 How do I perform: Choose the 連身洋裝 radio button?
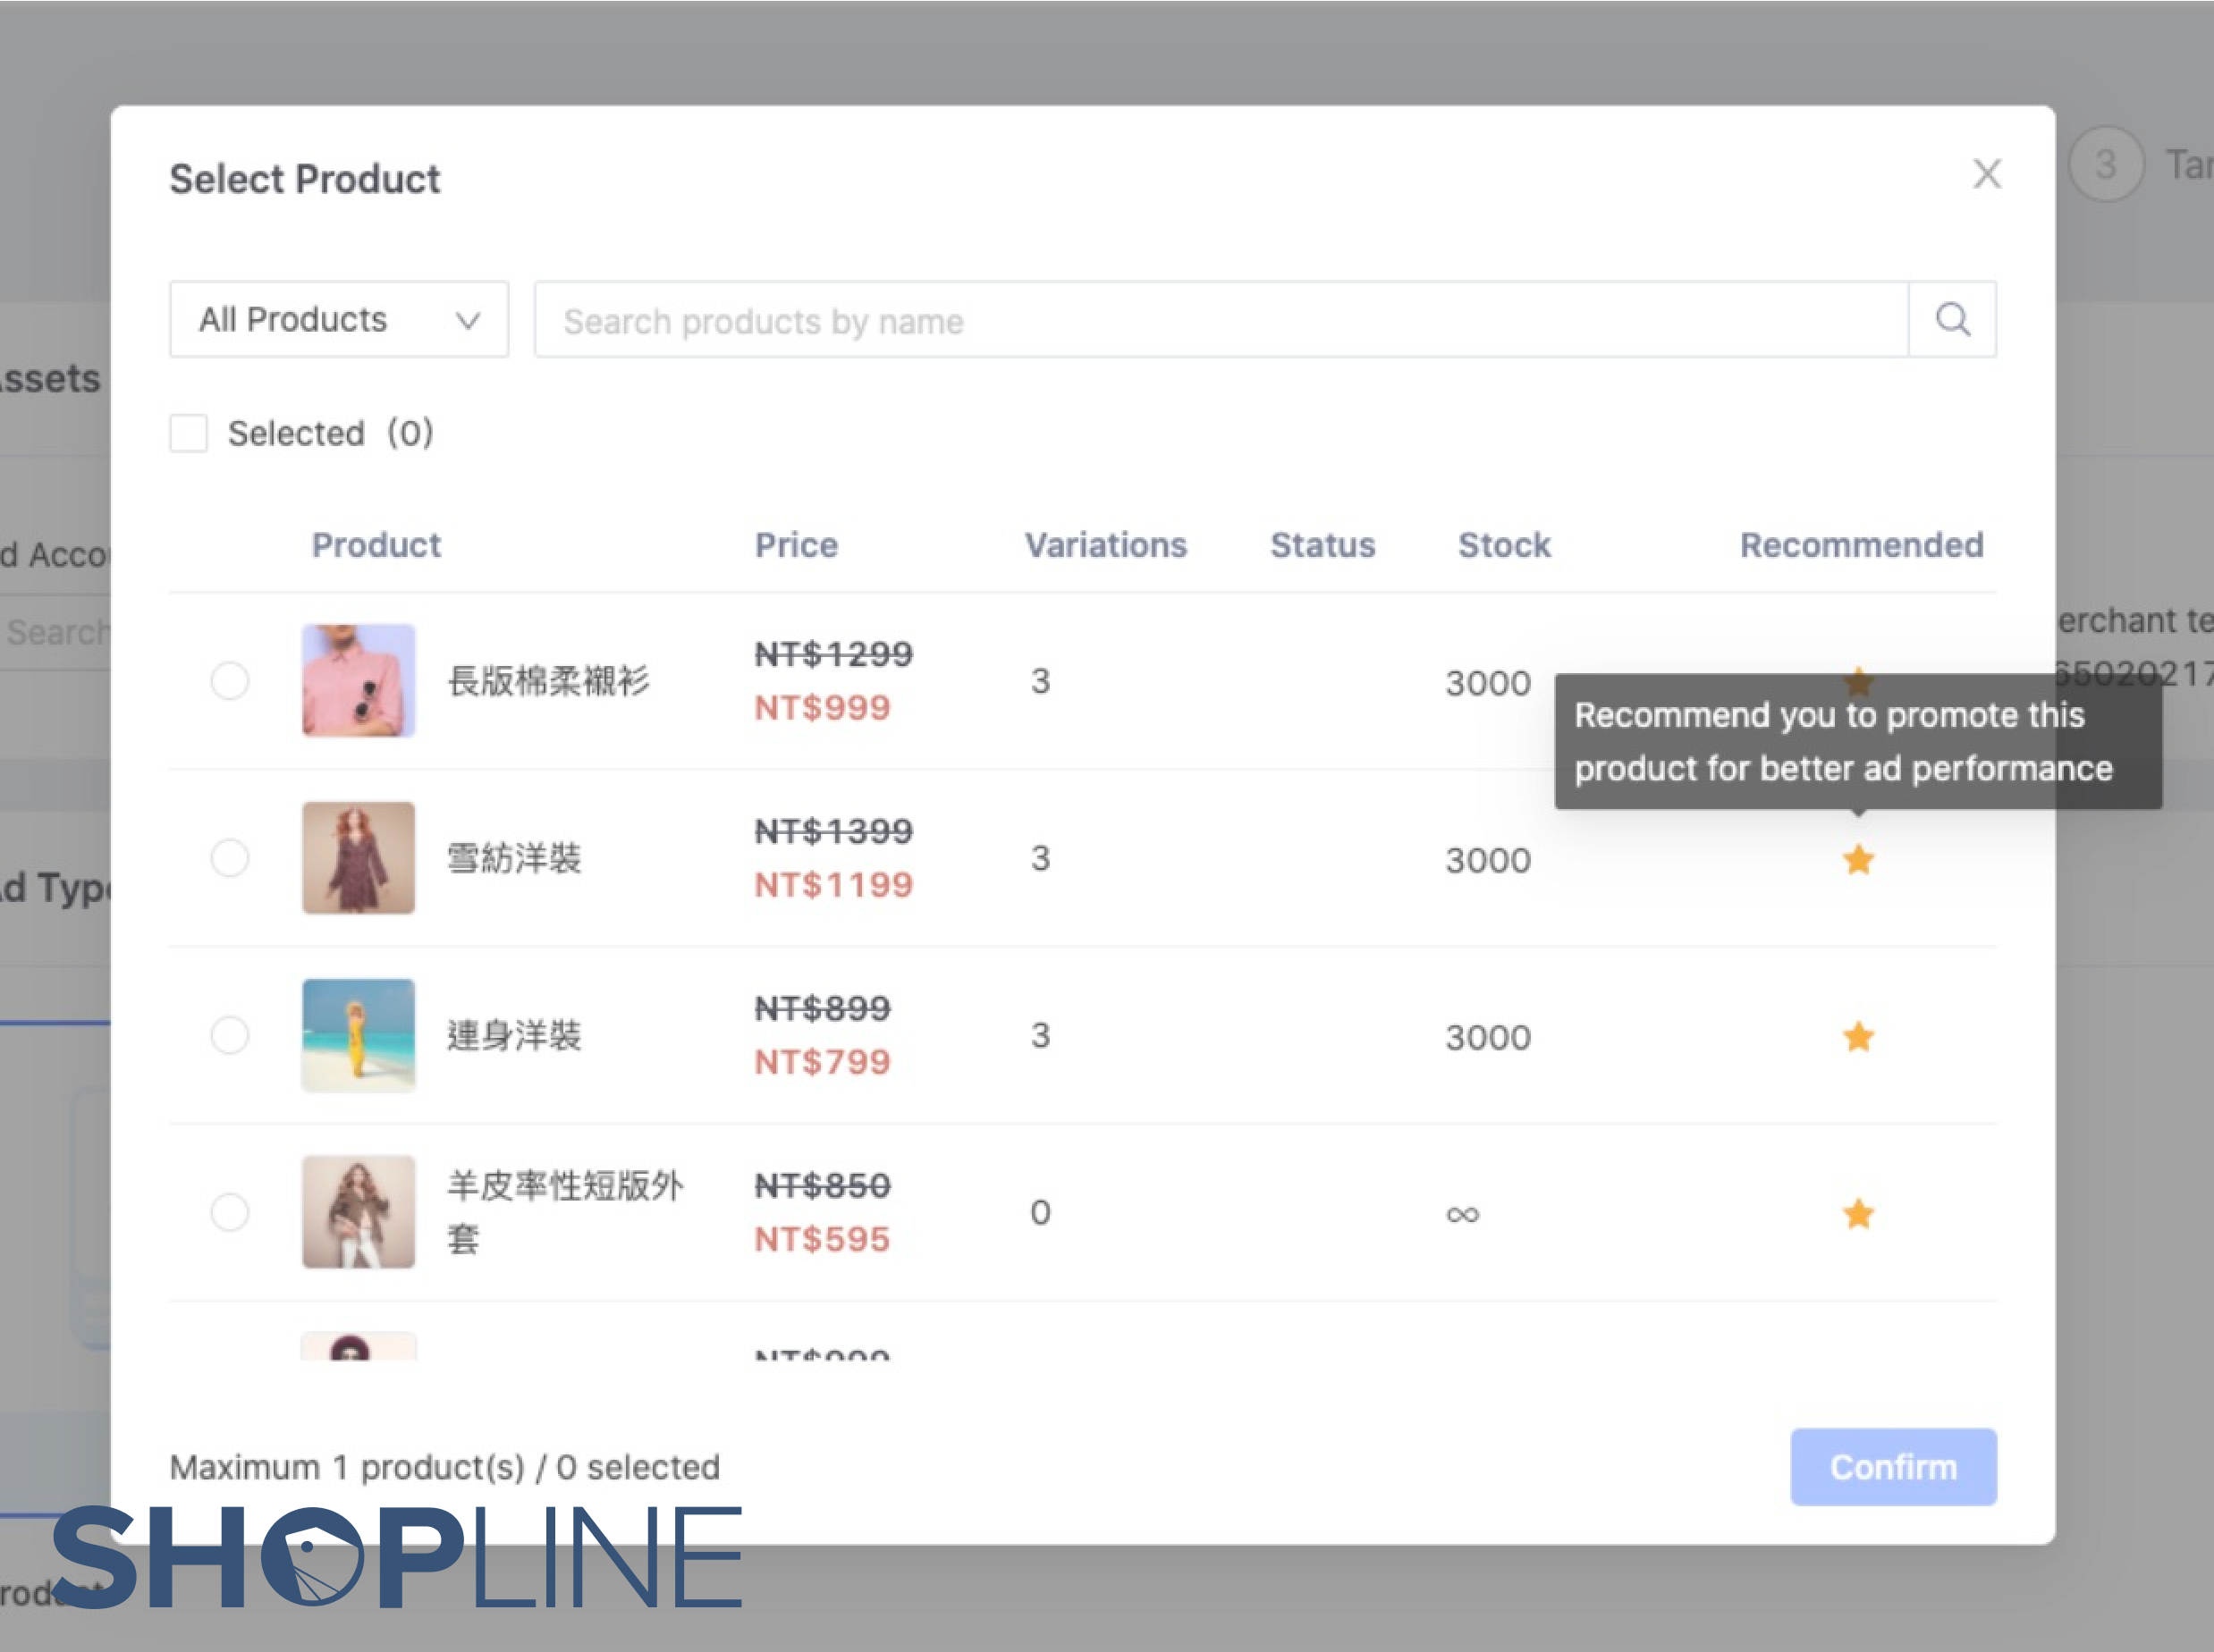(x=230, y=1035)
